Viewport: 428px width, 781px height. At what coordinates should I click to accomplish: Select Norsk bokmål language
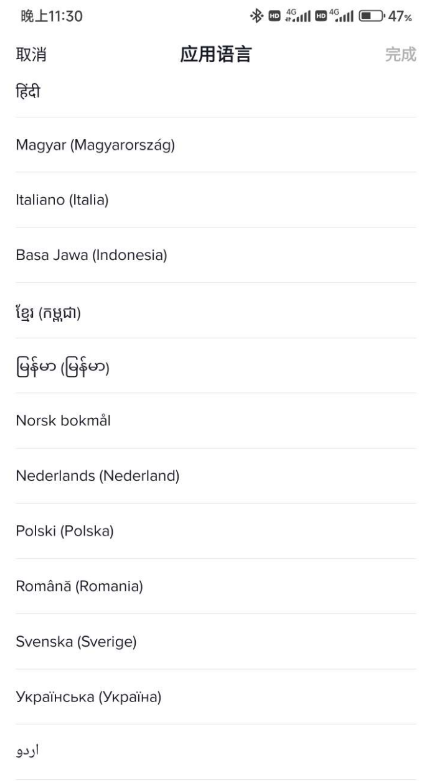click(x=216, y=420)
